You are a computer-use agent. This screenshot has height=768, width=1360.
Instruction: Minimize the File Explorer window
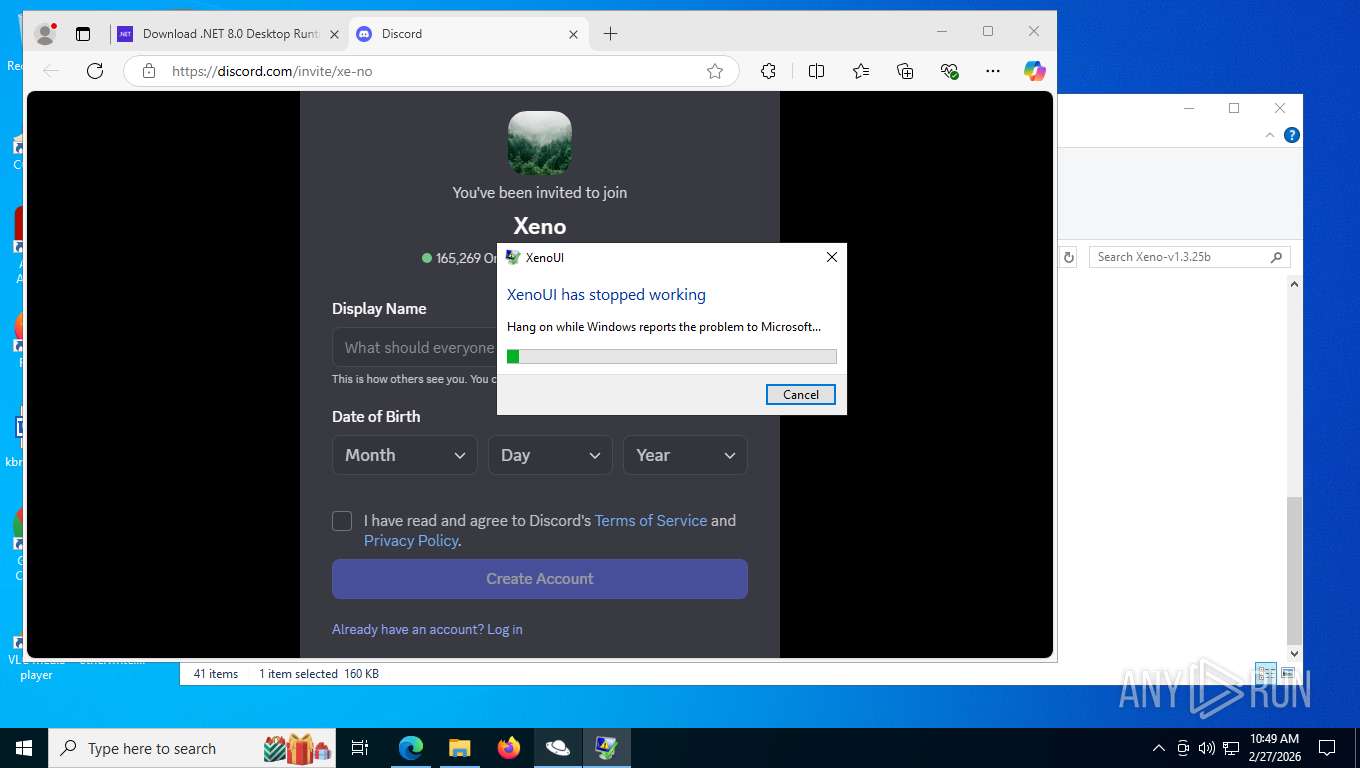[x=1189, y=108]
